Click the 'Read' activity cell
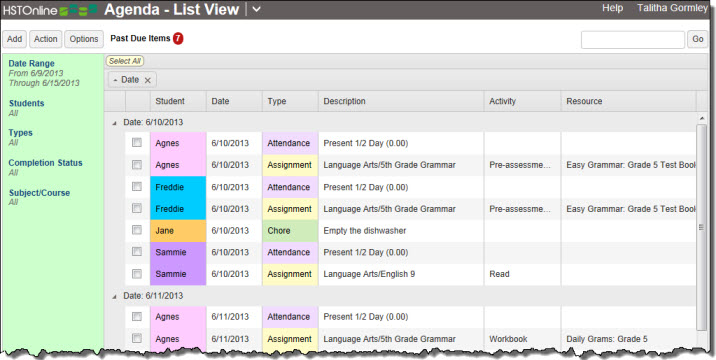 tap(522, 274)
